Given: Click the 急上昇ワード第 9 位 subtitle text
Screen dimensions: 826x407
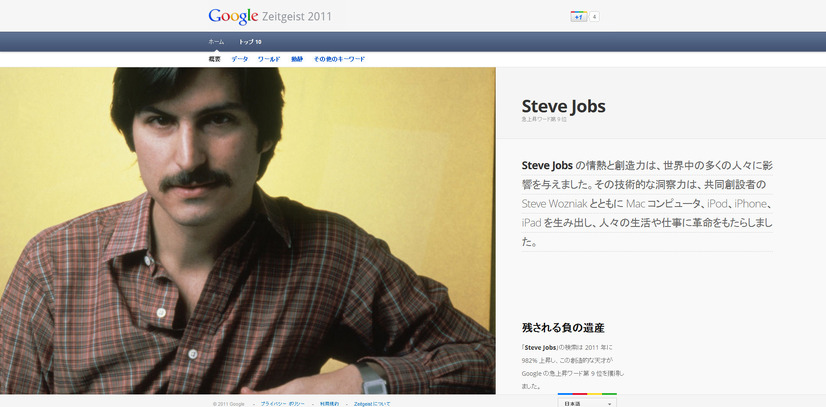Looking at the screenshot, I should pos(544,120).
